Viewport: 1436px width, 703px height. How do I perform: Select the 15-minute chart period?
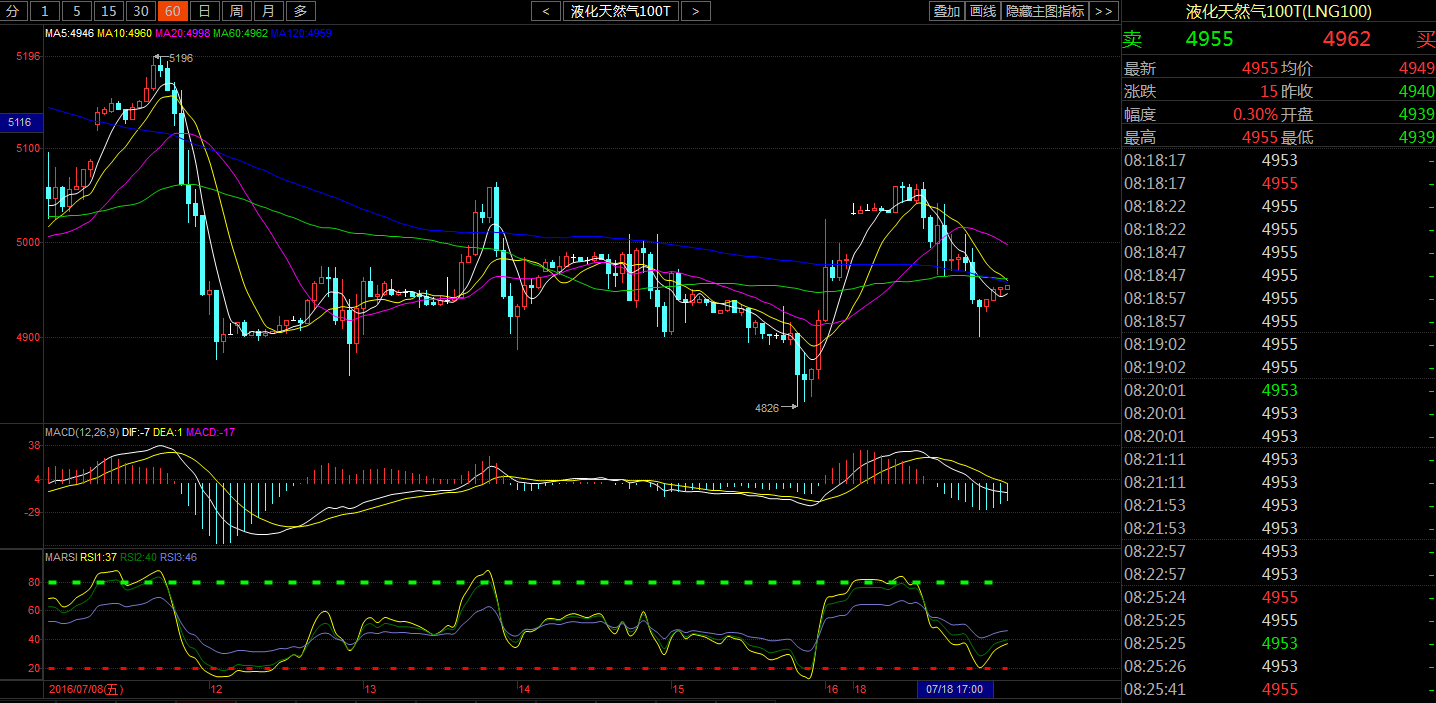pyautogui.click(x=109, y=11)
